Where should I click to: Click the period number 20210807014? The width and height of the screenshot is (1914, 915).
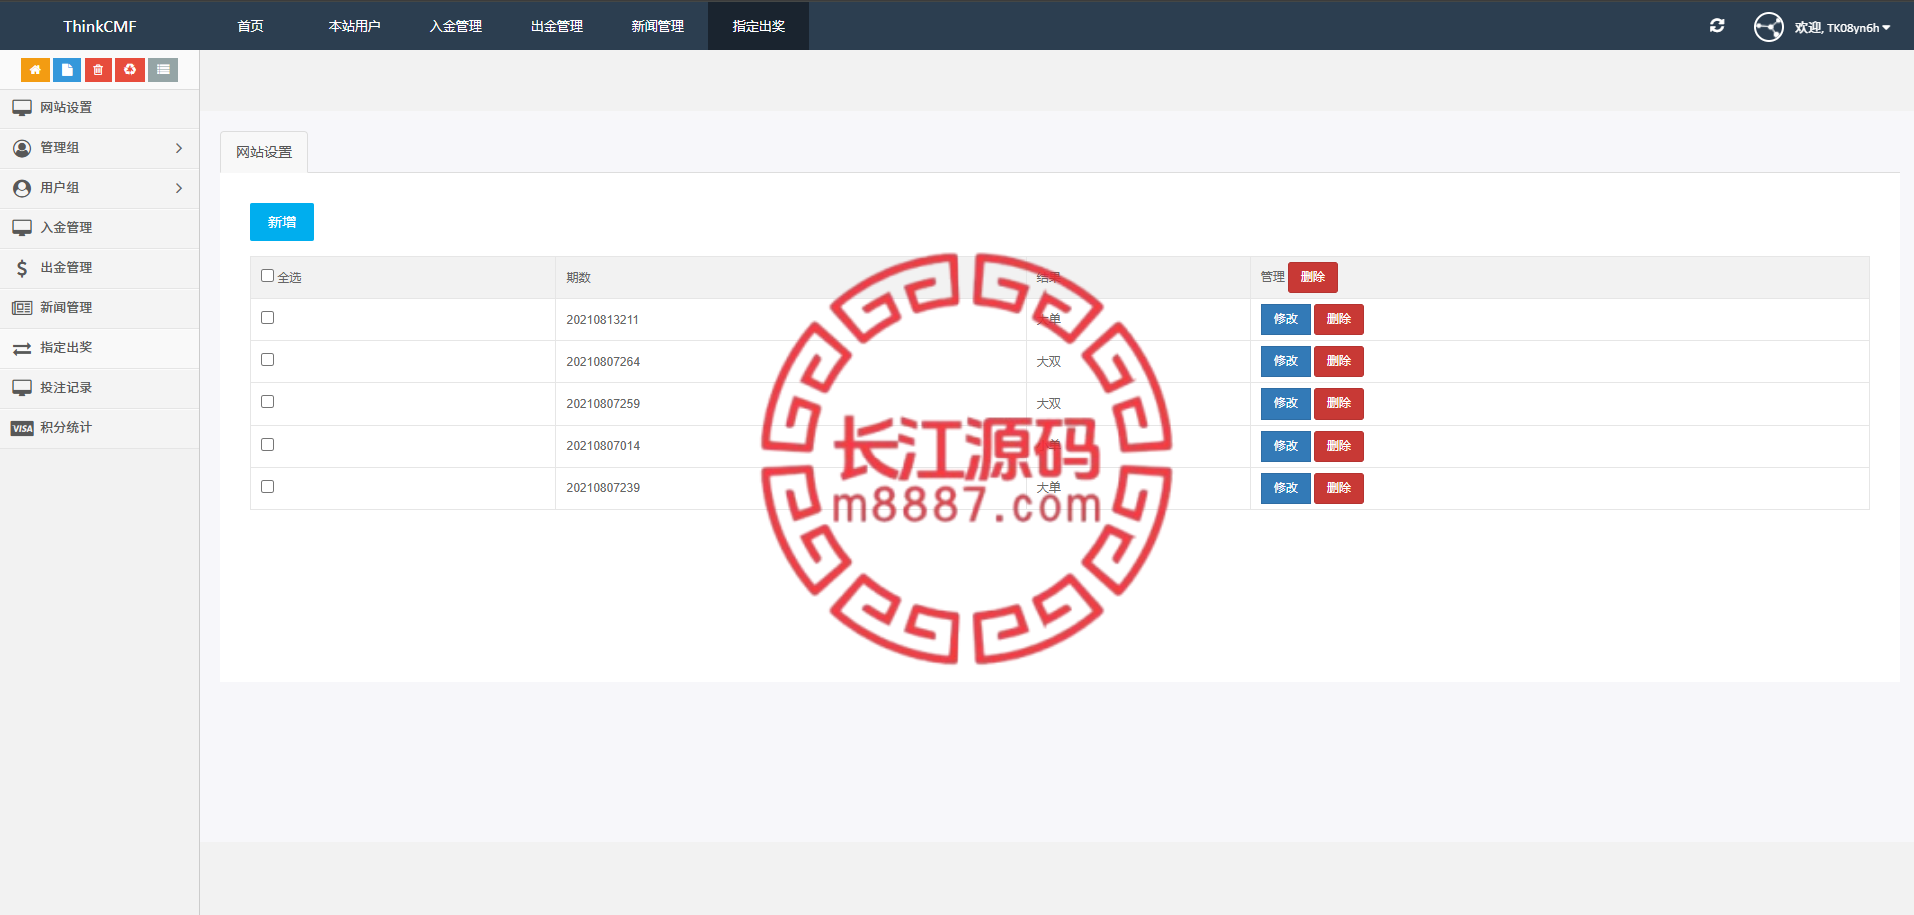[603, 446]
